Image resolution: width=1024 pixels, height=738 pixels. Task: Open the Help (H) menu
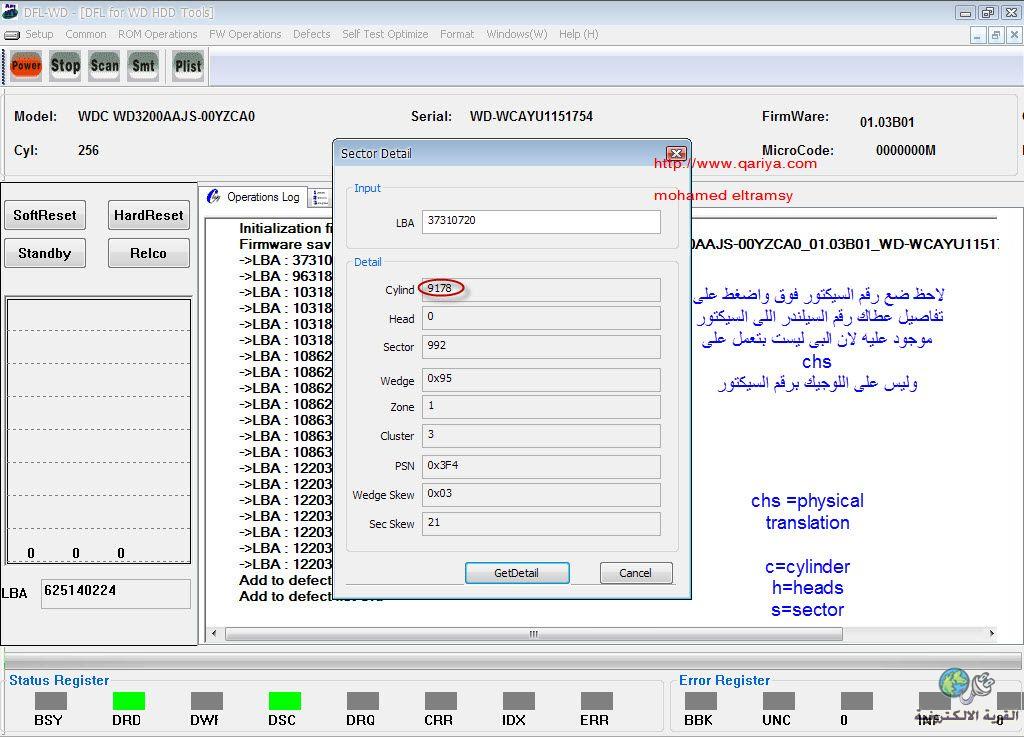(x=579, y=34)
